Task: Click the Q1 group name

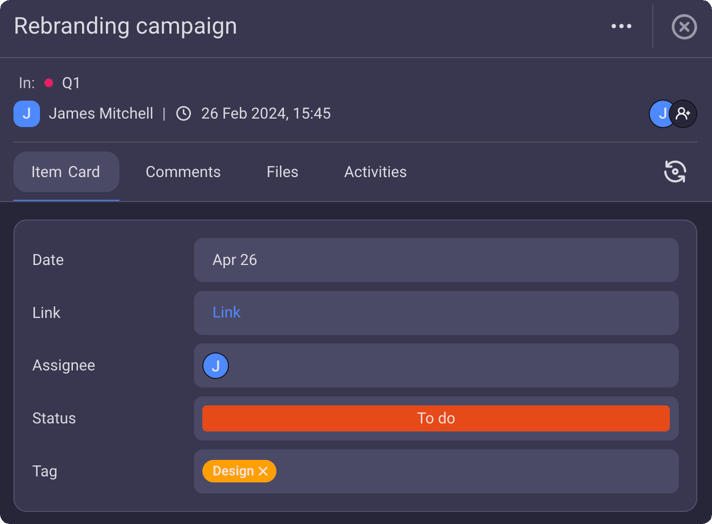Action: tap(71, 83)
